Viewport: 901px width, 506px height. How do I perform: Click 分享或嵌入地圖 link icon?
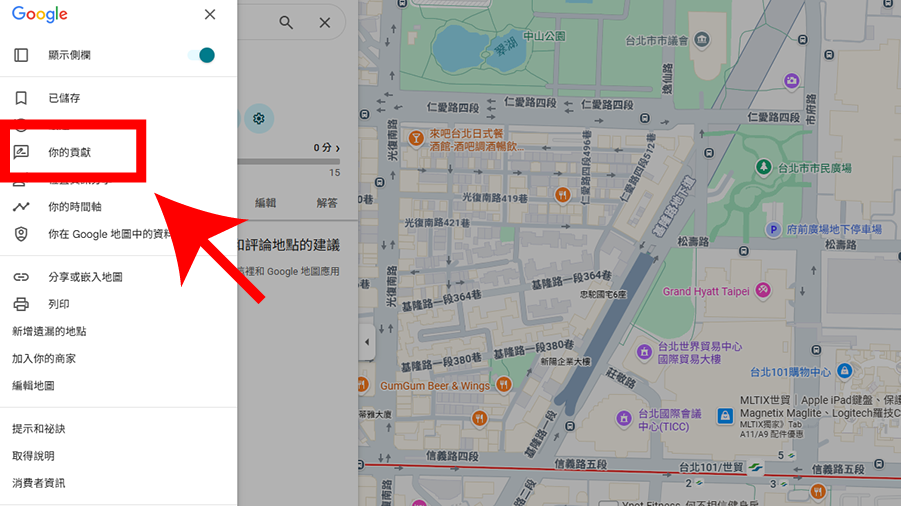(x=21, y=277)
